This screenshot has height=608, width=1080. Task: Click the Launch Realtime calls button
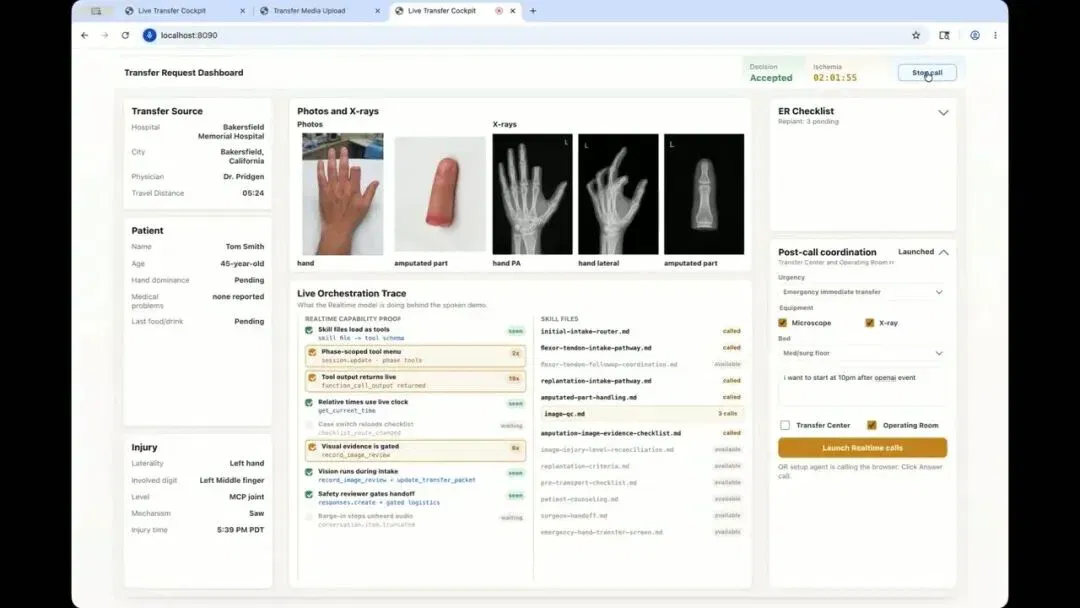click(x=862, y=448)
